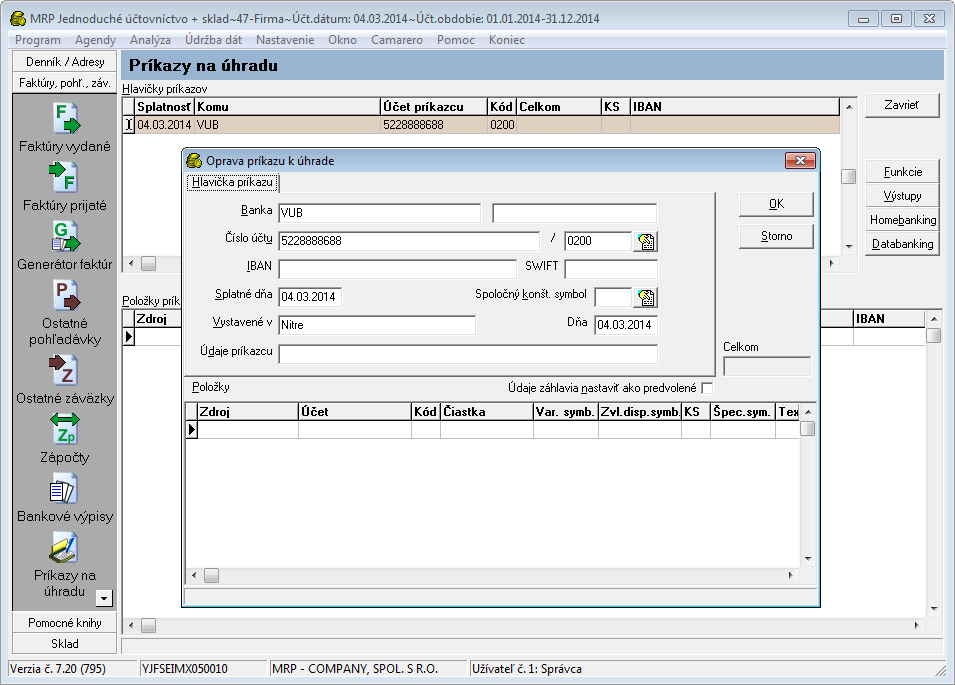The width and height of the screenshot is (955, 685).
Task: Open Bankové výpisy icon
Action: click(x=65, y=488)
